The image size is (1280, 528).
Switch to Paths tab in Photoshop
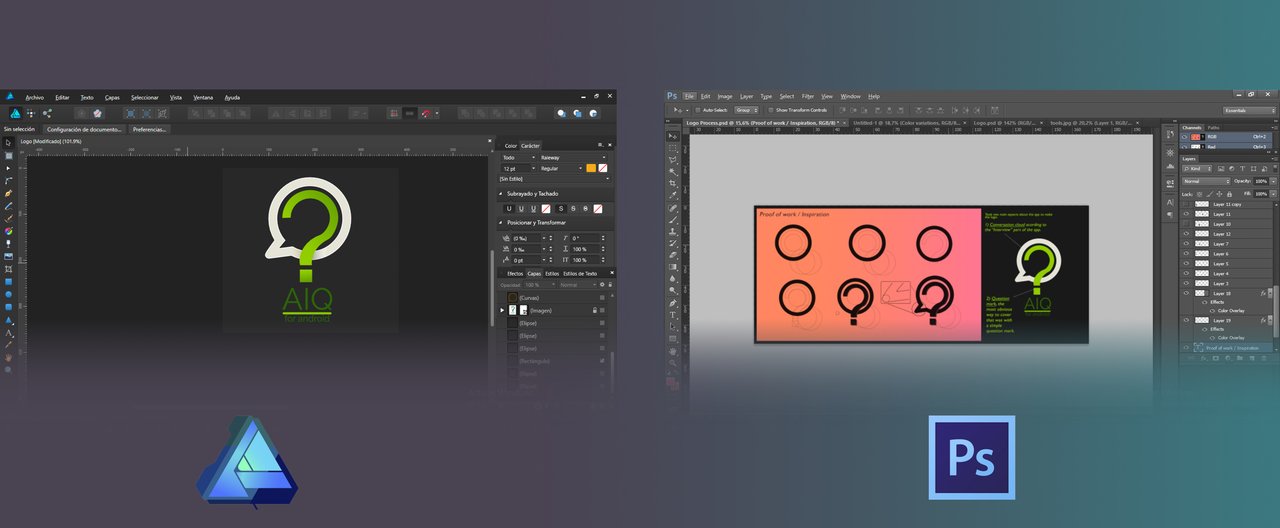[x=1213, y=128]
